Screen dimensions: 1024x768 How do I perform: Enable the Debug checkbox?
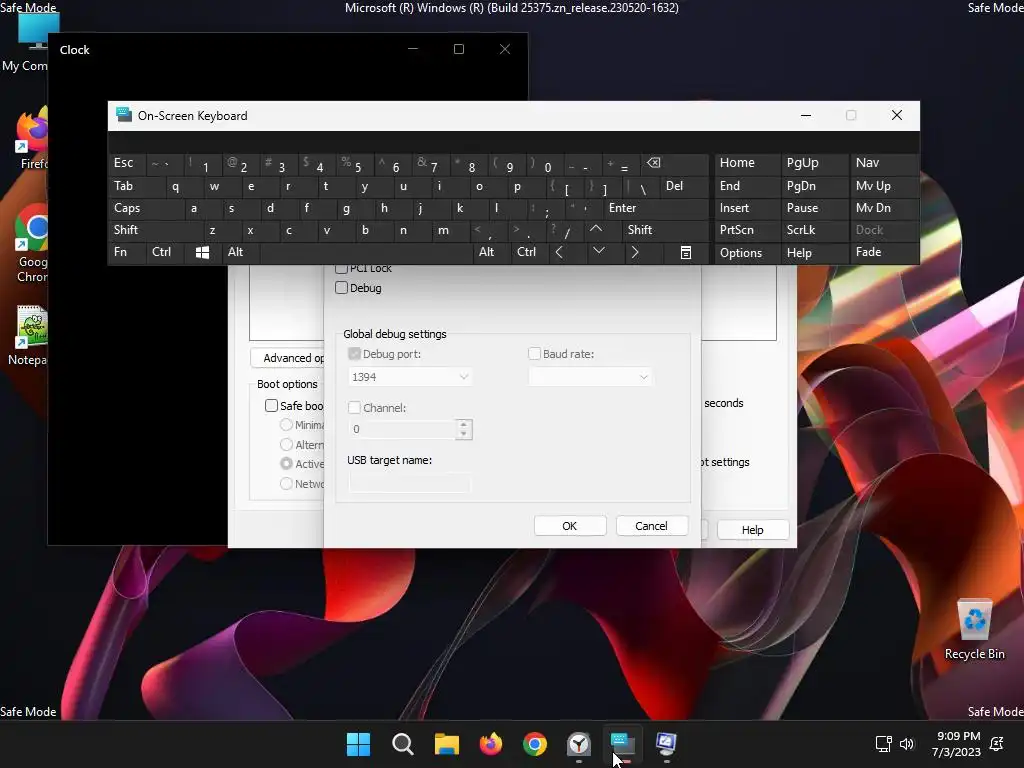[x=342, y=288]
